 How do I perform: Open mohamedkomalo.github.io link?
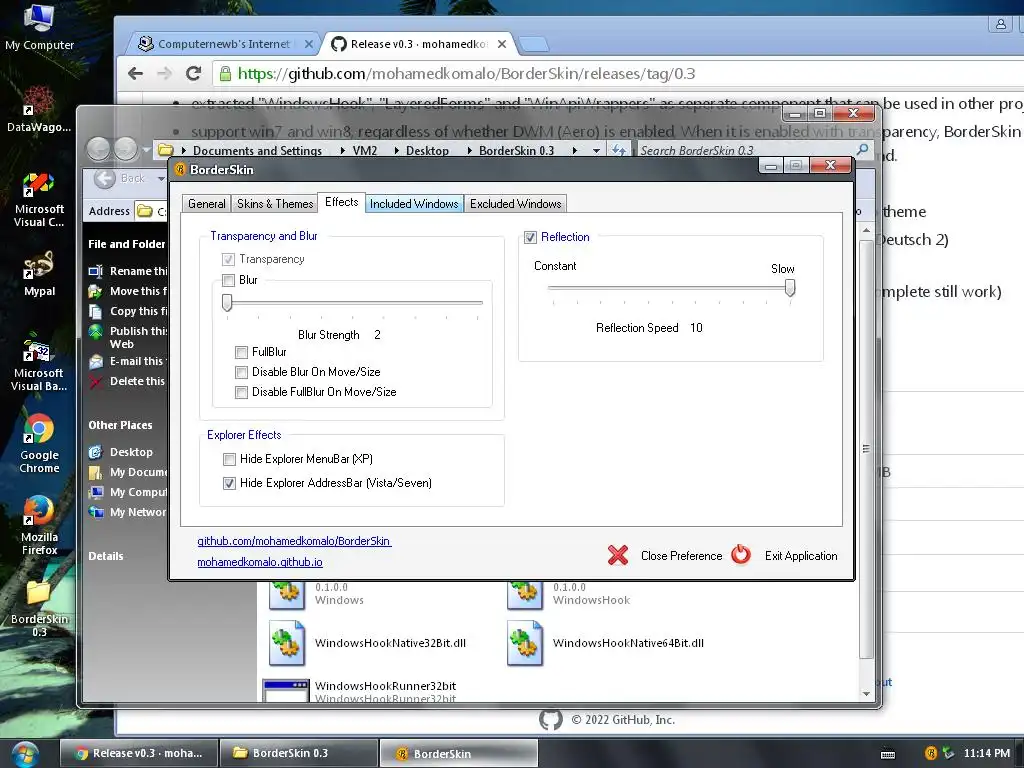tap(260, 562)
